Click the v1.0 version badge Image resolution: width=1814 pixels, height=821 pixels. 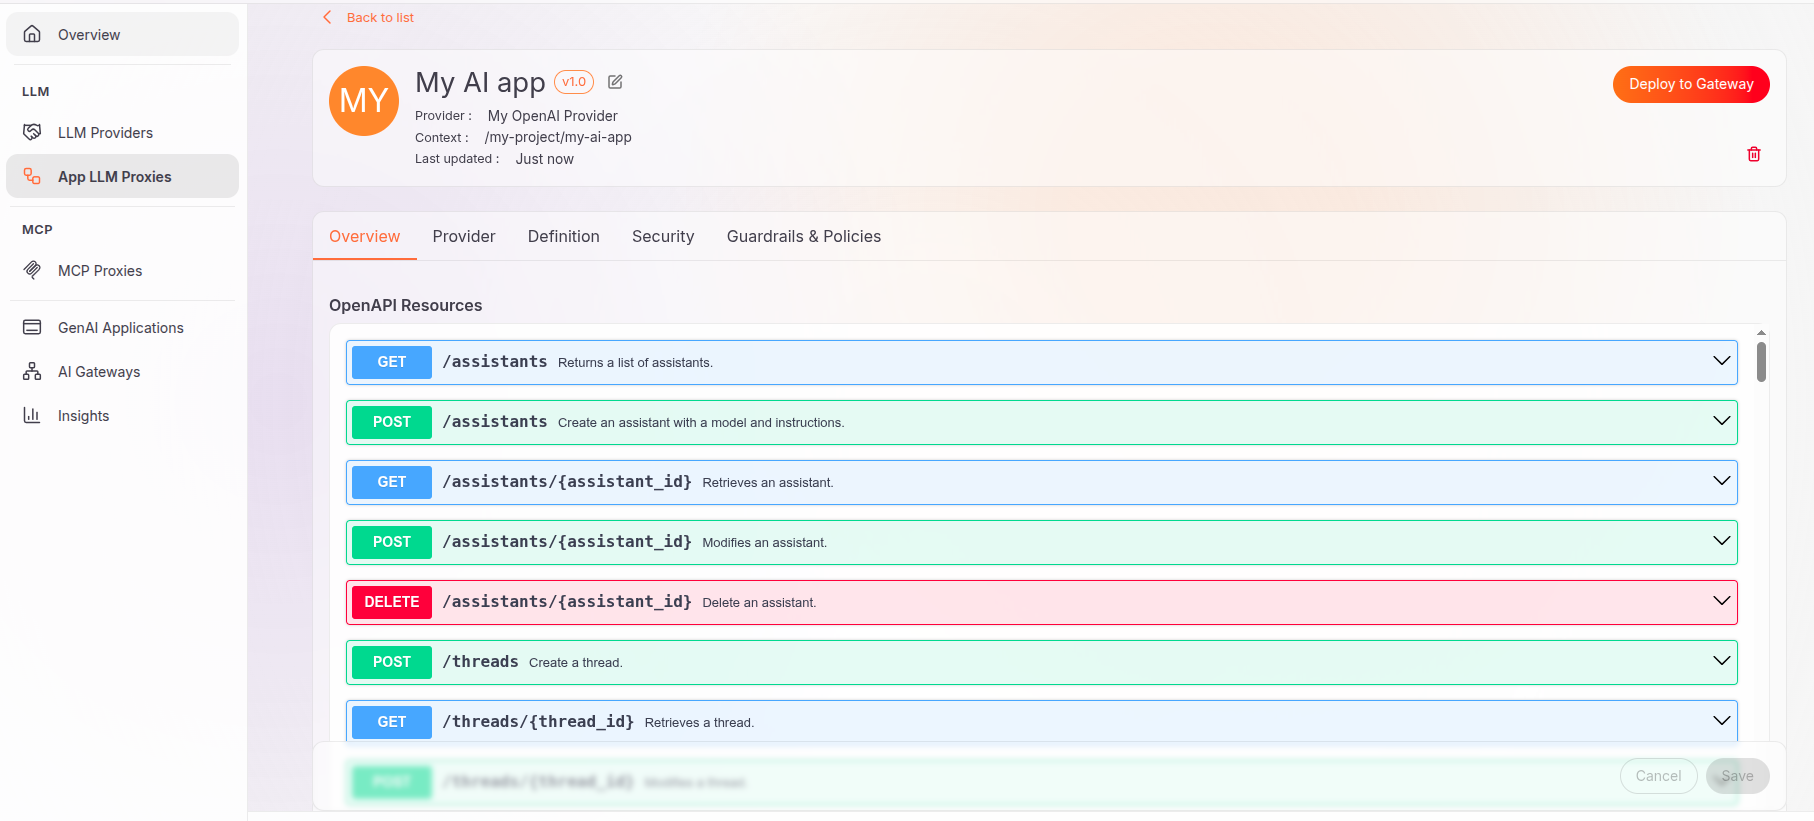click(574, 82)
